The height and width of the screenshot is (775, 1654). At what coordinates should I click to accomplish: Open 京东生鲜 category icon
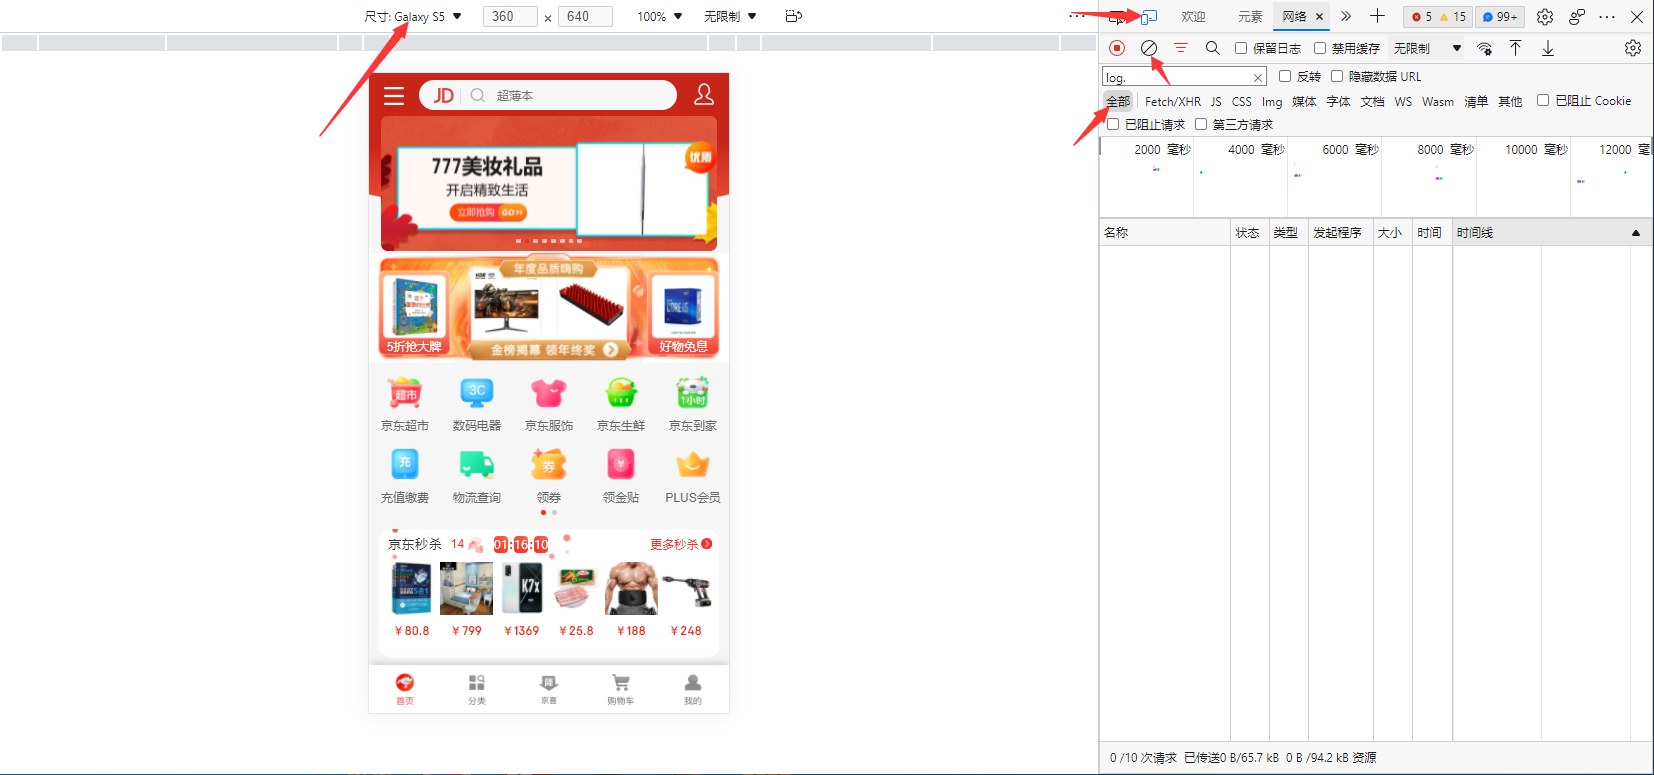tap(621, 392)
